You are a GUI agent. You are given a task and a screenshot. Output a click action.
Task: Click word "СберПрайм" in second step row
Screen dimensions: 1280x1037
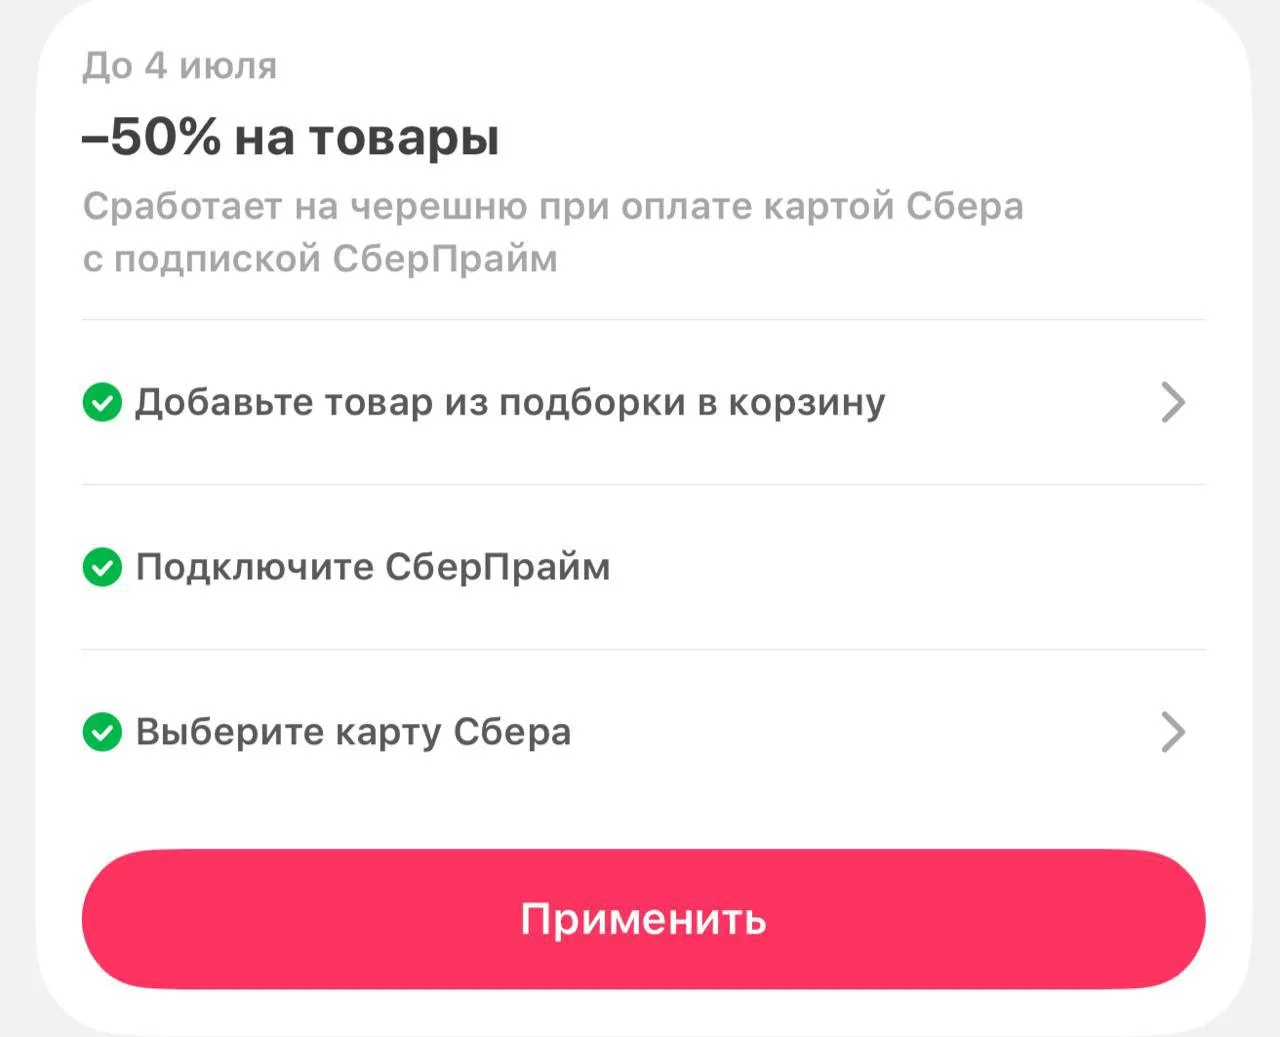click(497, 568)
